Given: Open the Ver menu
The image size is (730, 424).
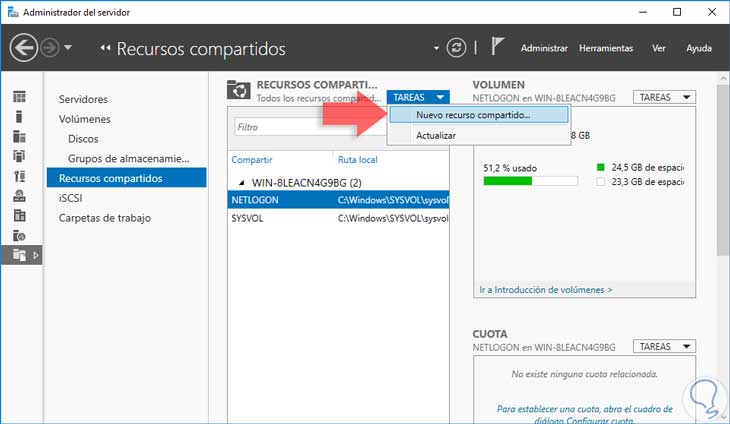Looking at the screenshot, I should point(658,48).
